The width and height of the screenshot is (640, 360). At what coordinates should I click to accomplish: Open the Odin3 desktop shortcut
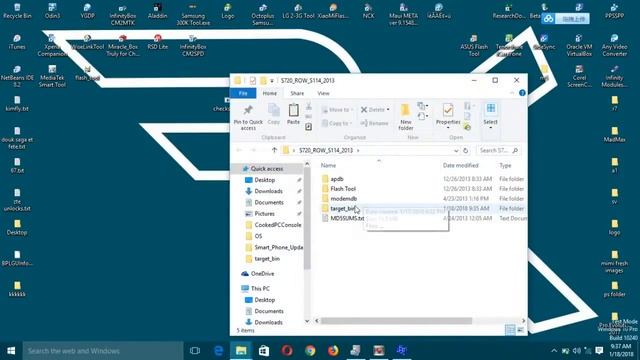pyautogui.click(x=52, y=11)
